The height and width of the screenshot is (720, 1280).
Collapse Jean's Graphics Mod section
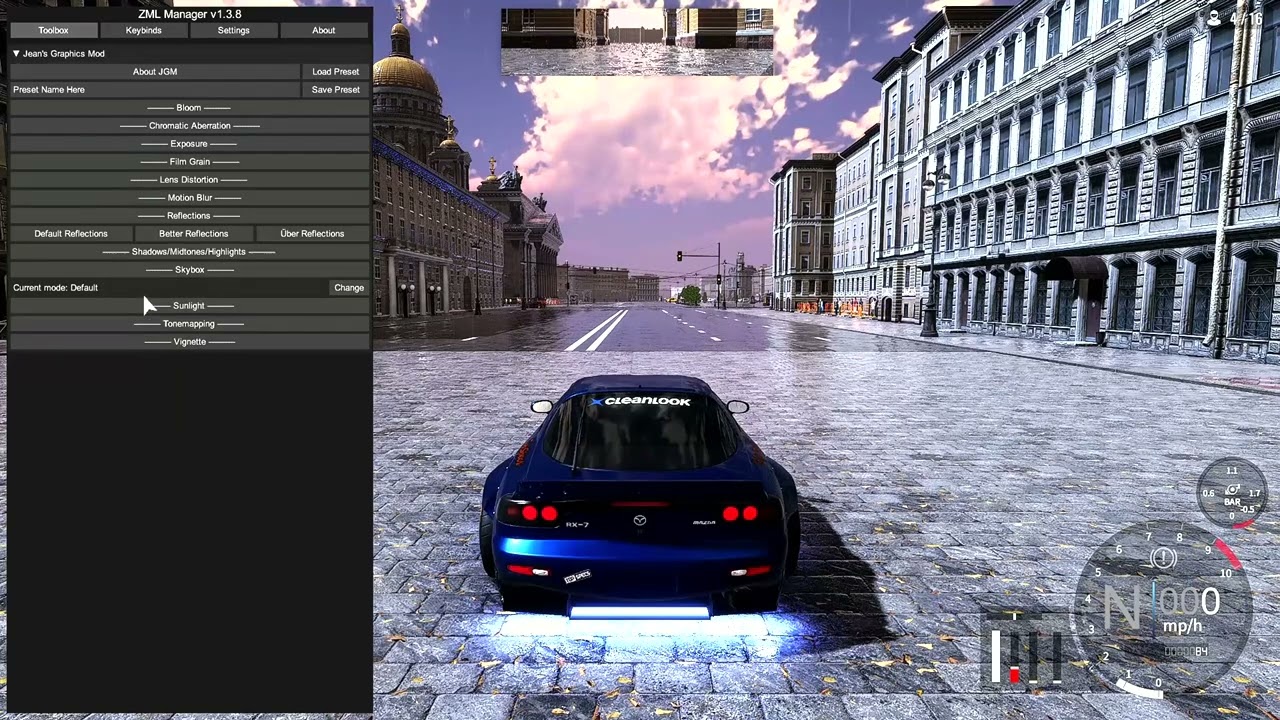click(16, 54)
